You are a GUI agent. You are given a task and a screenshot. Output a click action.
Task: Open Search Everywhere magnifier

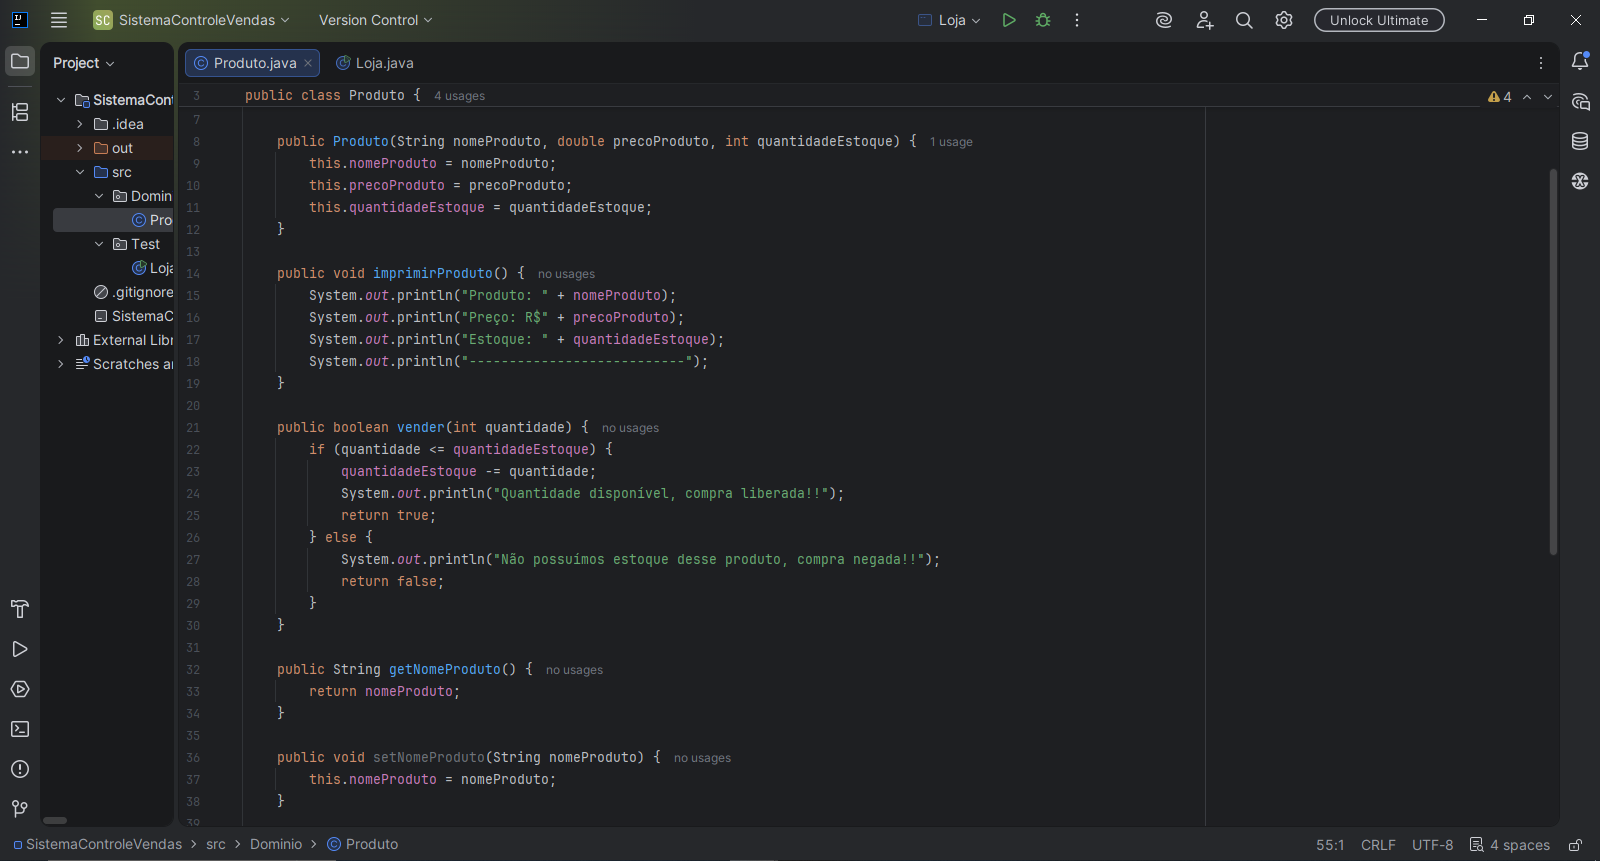pos(1244,20)
